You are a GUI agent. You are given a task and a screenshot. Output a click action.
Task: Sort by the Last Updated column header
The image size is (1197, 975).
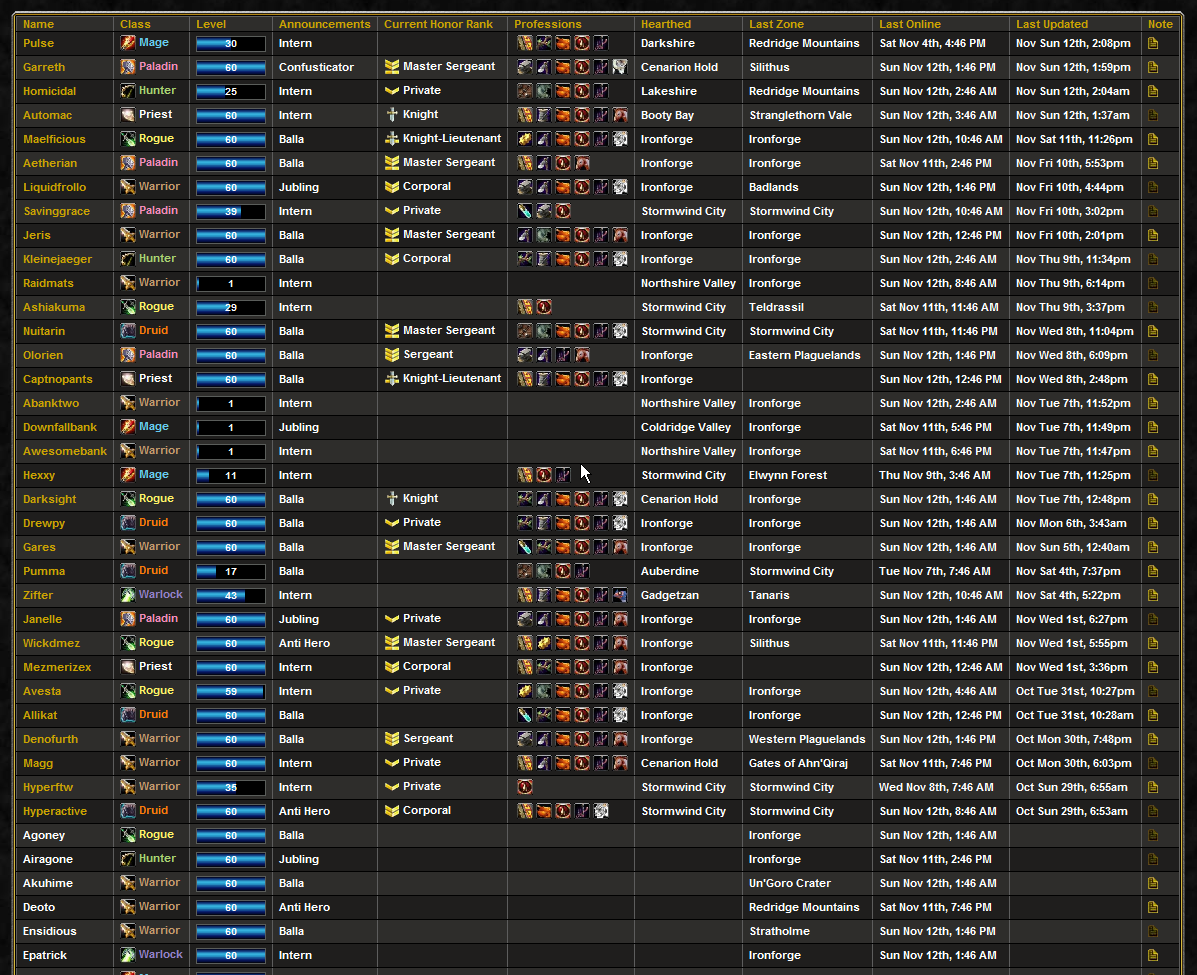click(x=1052, y=24)
